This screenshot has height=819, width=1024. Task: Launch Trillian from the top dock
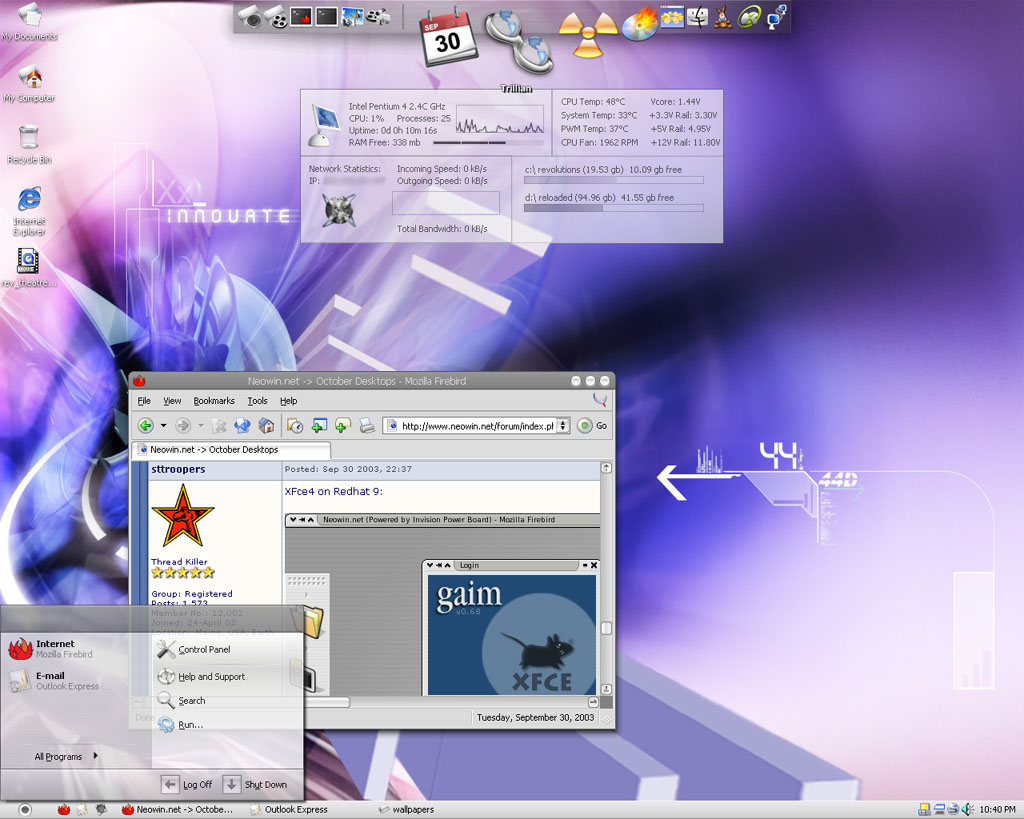click(517, 42)
